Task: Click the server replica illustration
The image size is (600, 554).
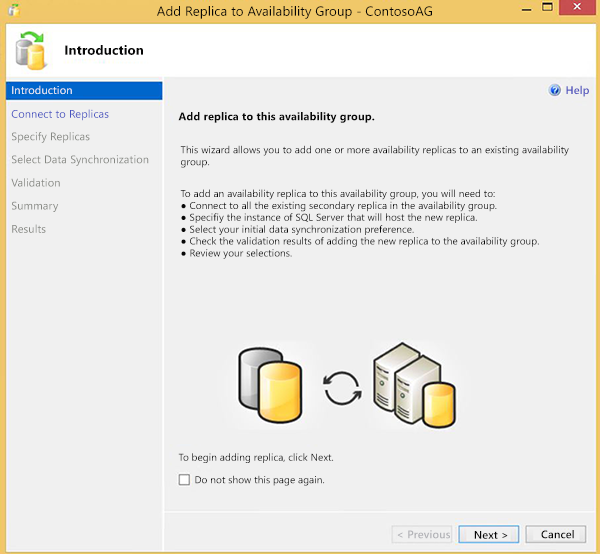Action: [x=414, y=385]
